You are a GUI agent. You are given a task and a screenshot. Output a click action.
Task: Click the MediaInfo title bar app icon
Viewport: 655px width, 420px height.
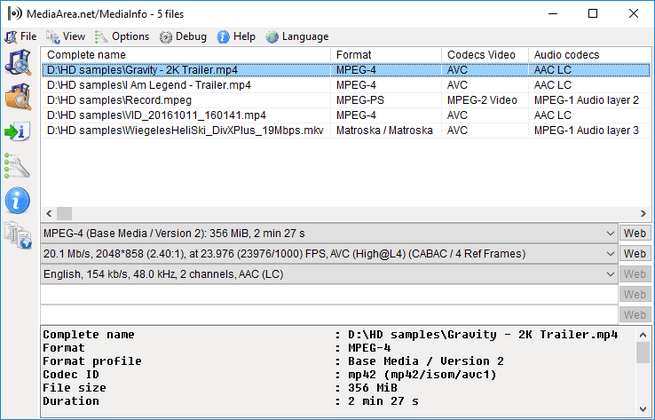coord(14,14)
